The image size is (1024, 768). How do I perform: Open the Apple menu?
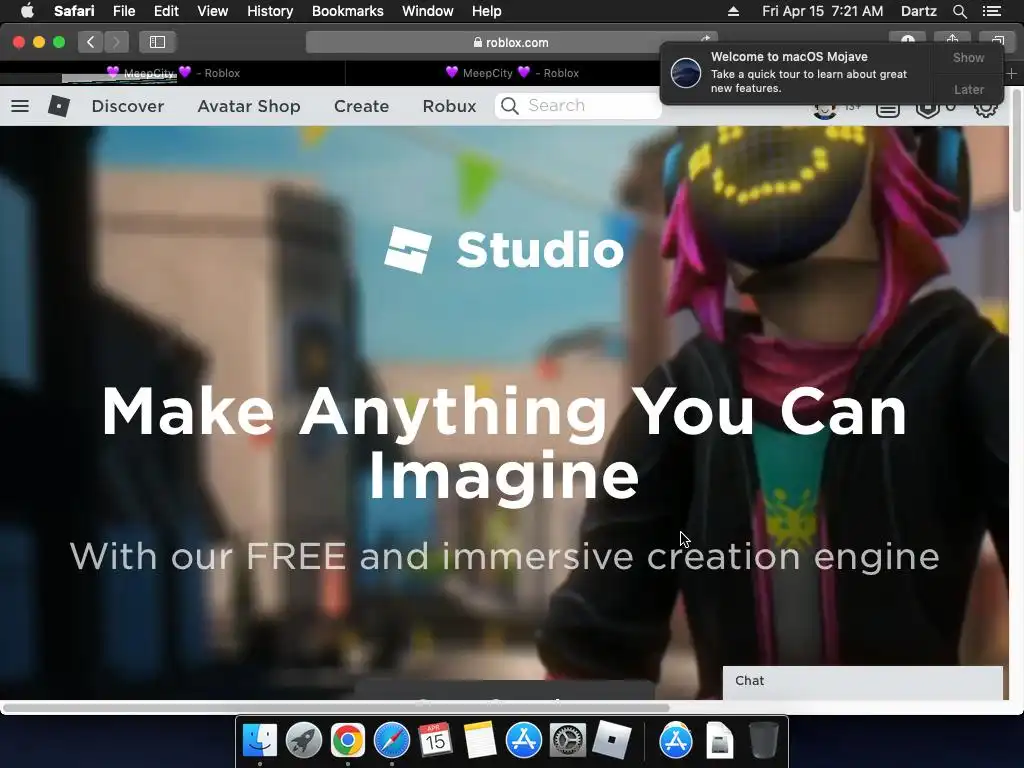tap(27, 11)
